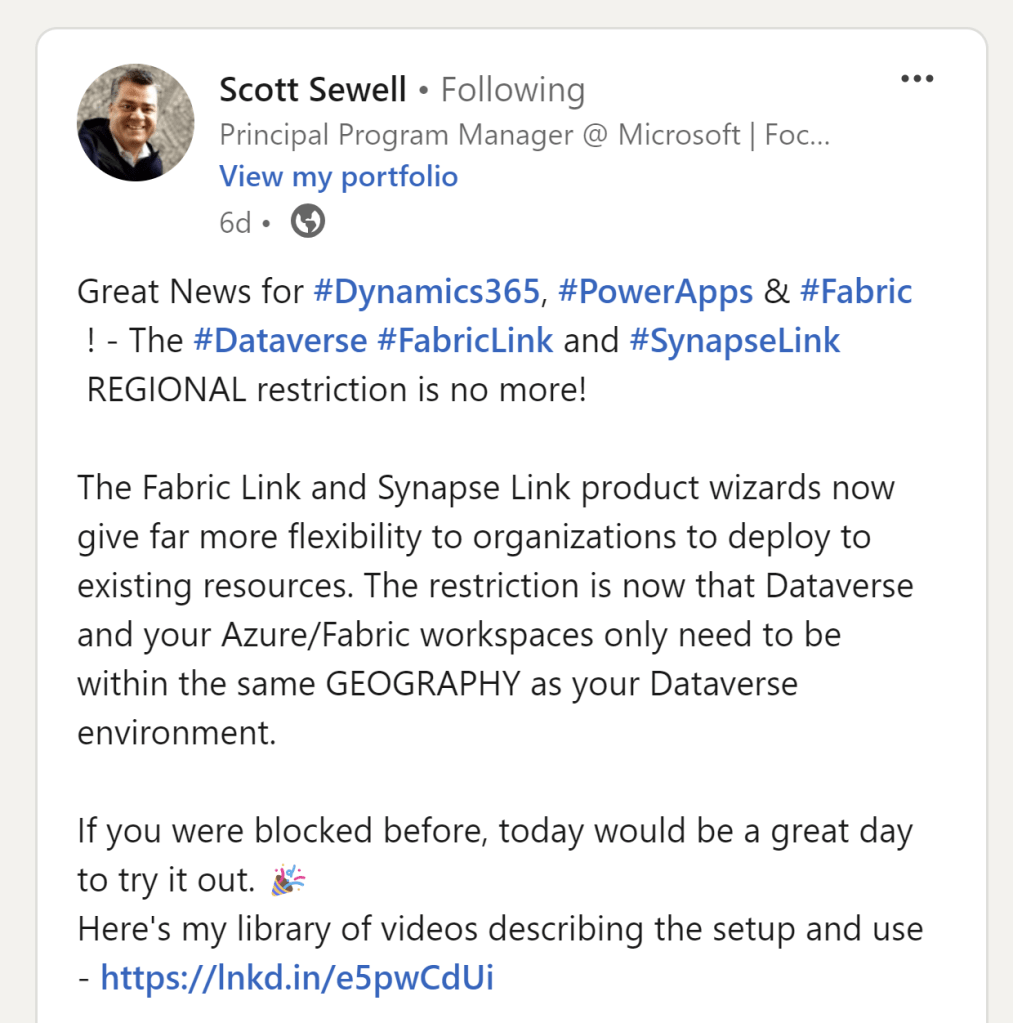Image resolution: width=1013 pixels, height=1023 pixels.
Task: Open the three-dot post options menu
Action: (x=916, y=79)
